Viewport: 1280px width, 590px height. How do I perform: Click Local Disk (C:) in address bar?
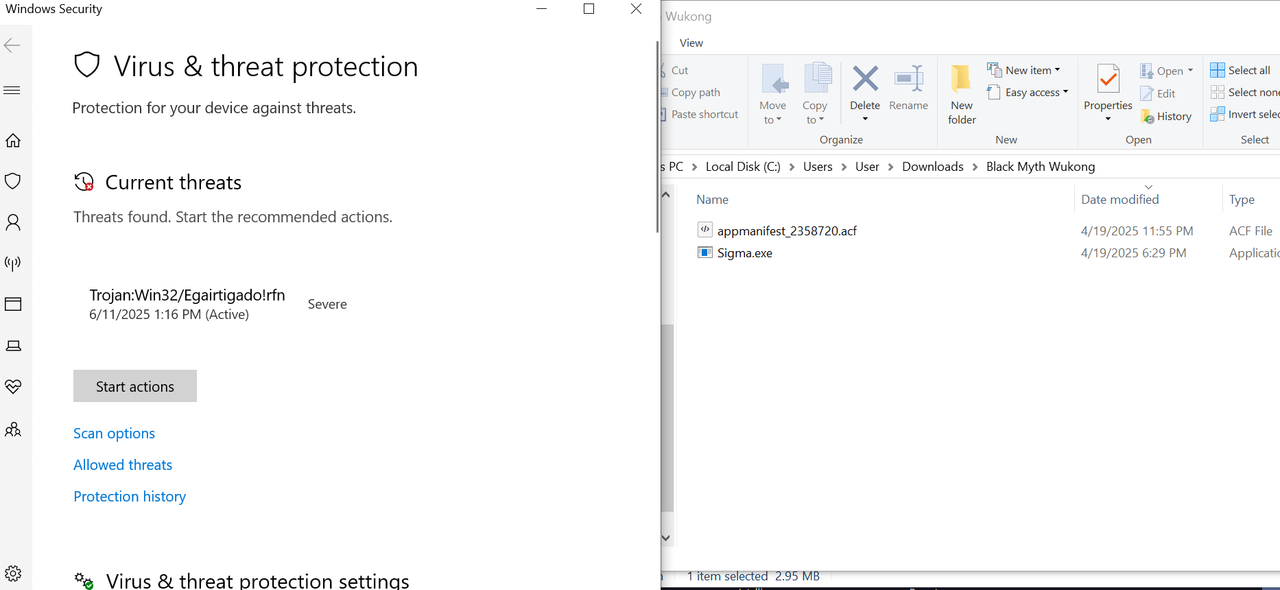click(743, 167)
